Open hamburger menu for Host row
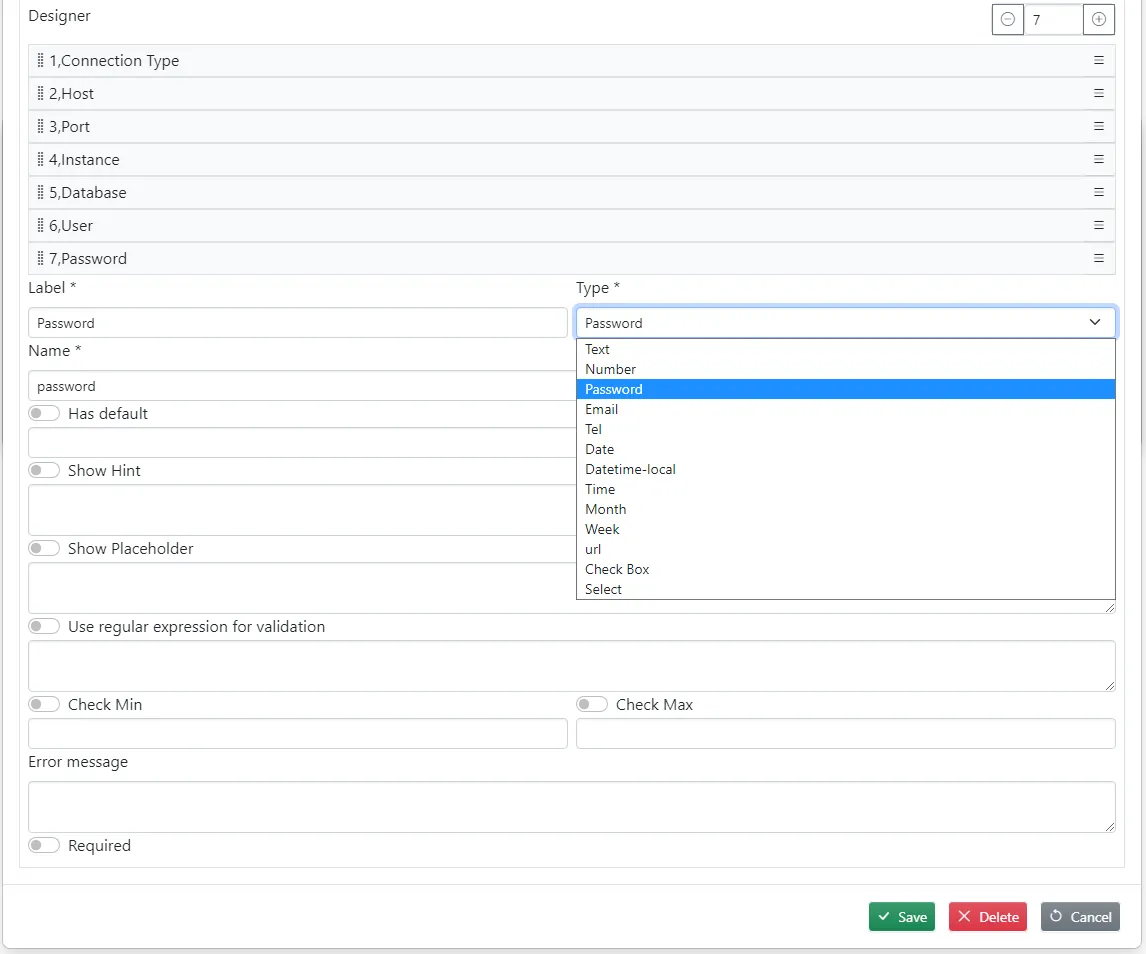 1098,94
